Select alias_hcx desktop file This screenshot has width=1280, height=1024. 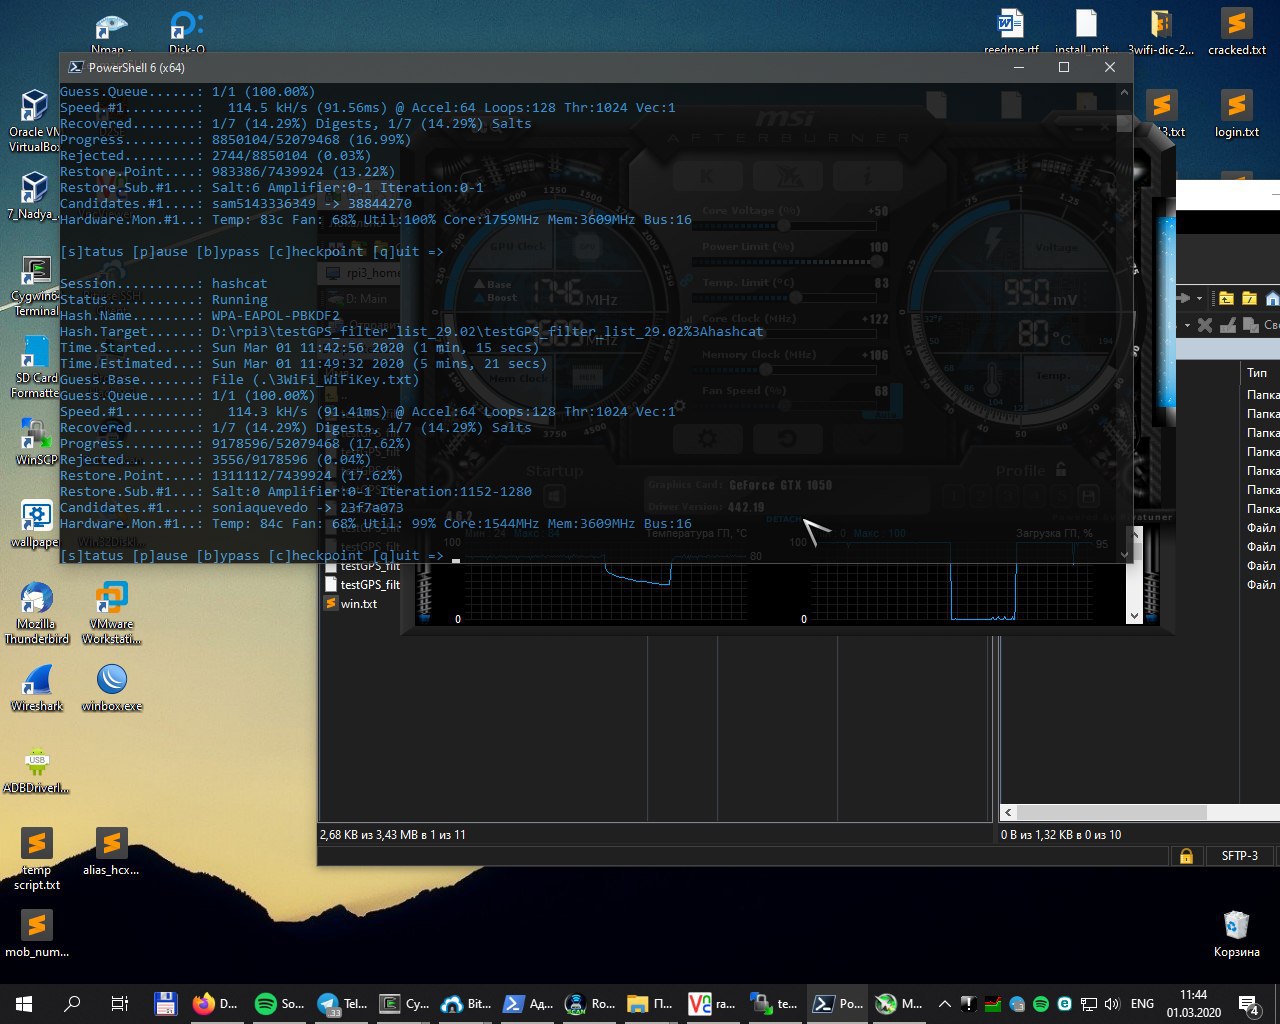pyautogui.click(x=111, y=852)
